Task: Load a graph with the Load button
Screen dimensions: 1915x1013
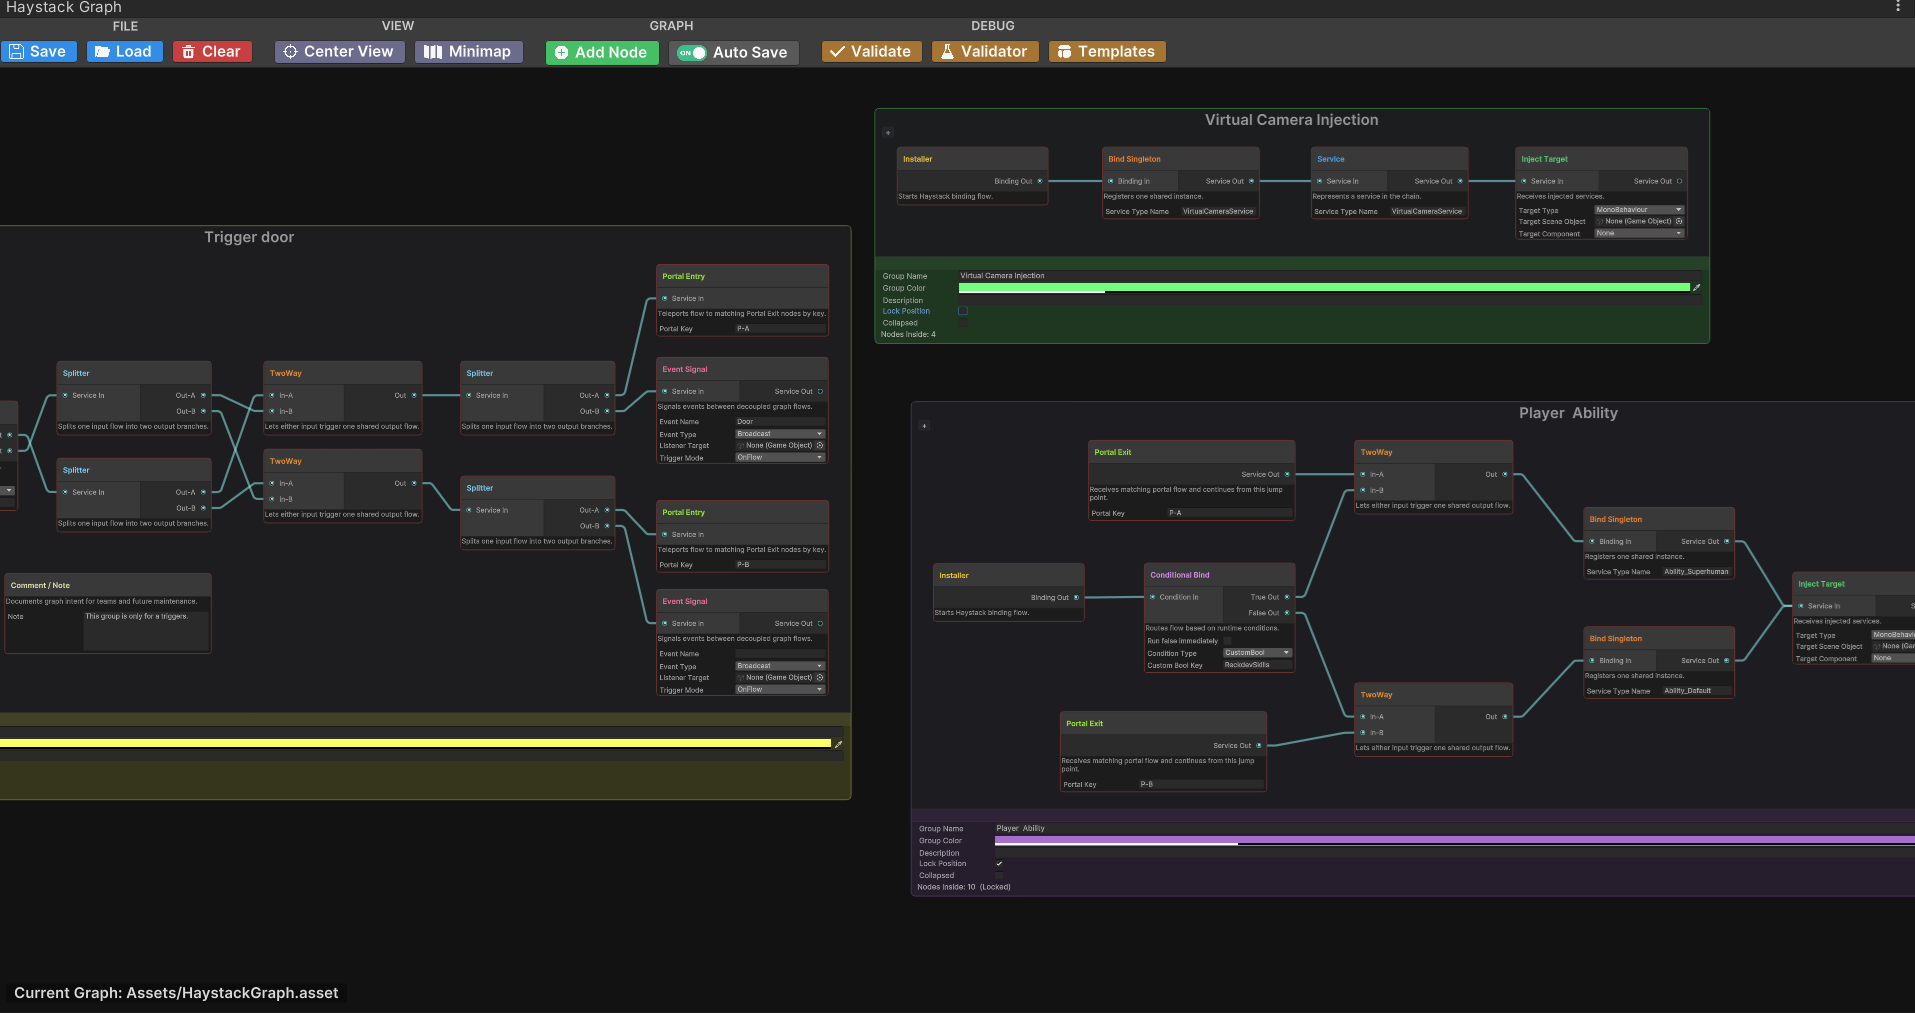Action: click(124, 52)
